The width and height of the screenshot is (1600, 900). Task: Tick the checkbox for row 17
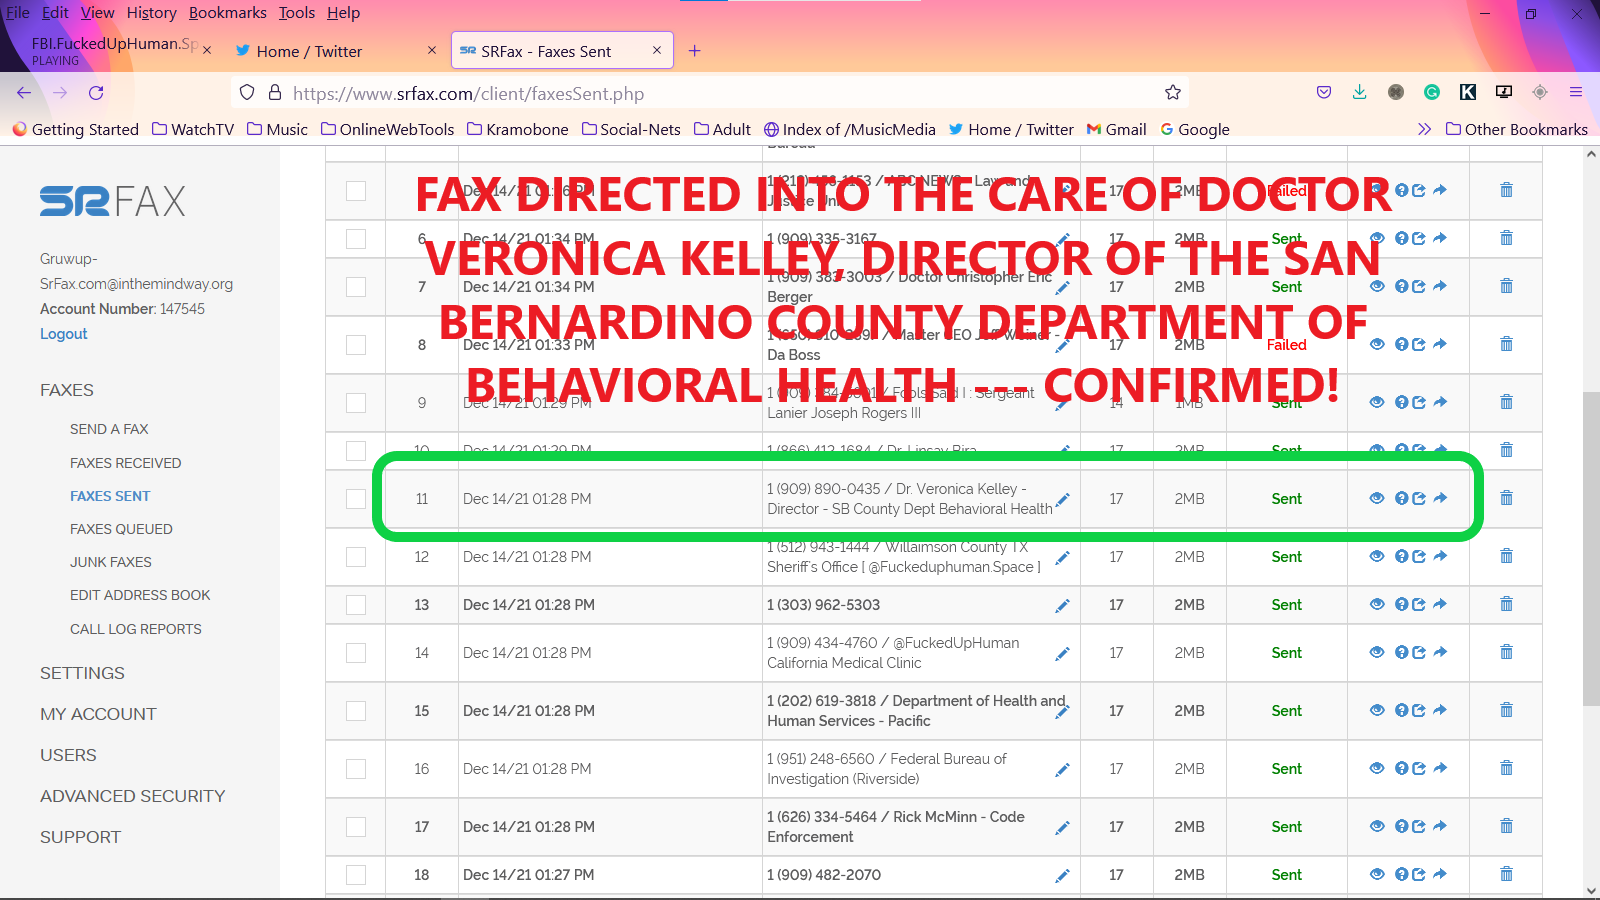point(356,827)
